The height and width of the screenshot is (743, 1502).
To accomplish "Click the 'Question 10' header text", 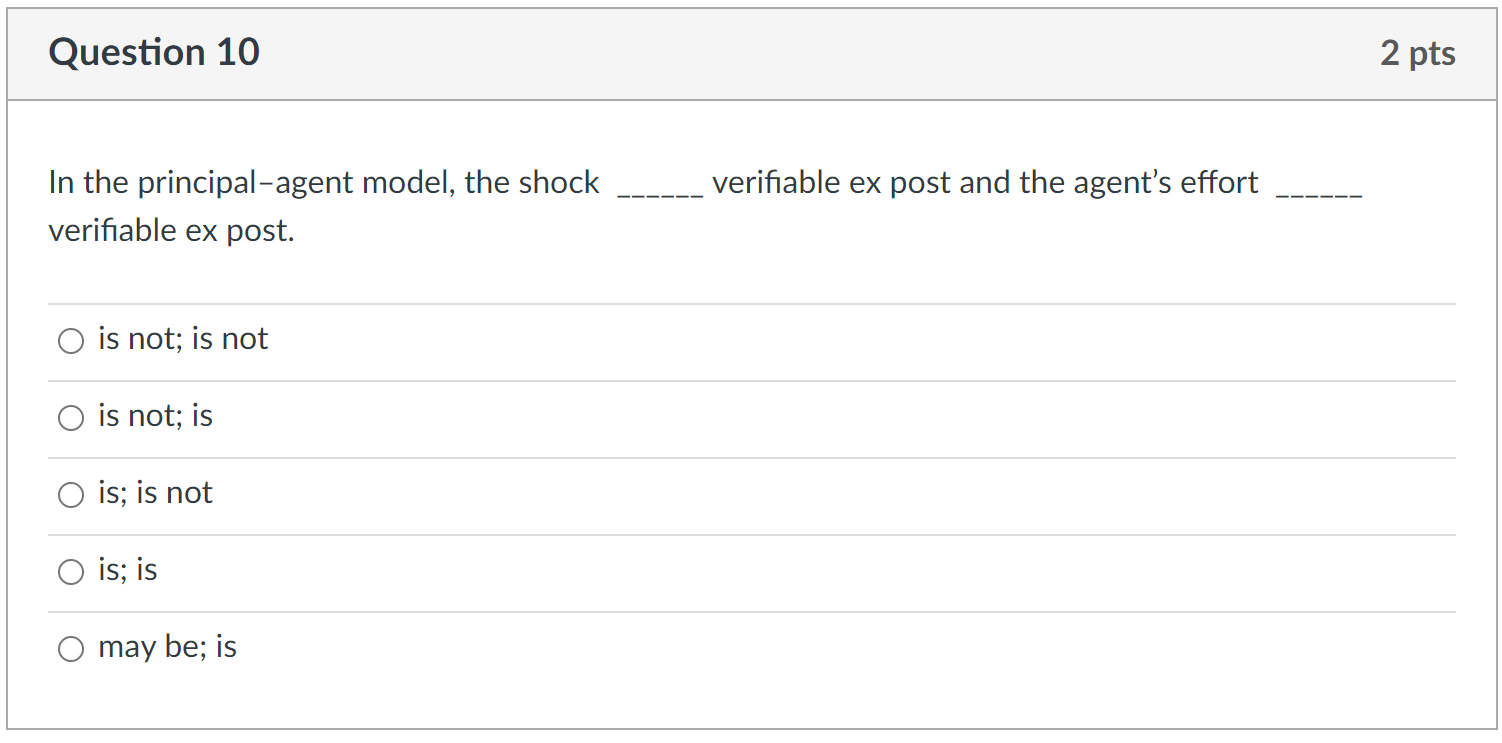I will 154,52.
